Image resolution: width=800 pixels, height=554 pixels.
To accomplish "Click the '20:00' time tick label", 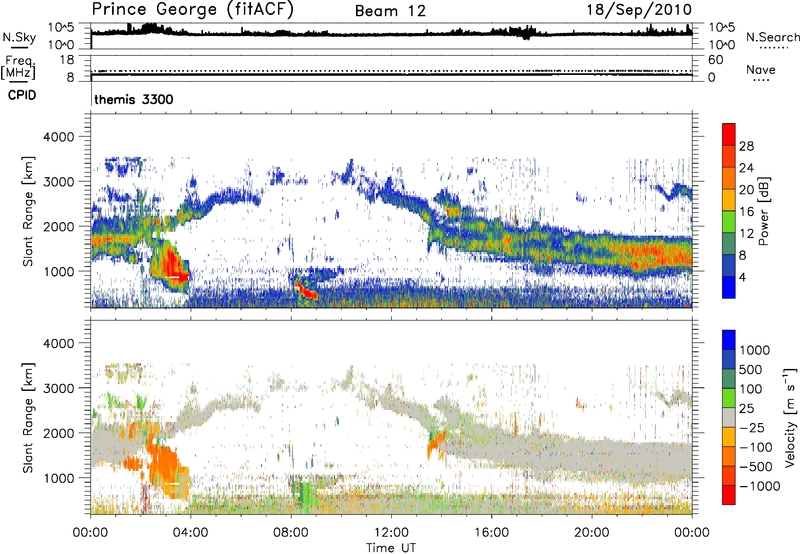I will coord(591,533).
